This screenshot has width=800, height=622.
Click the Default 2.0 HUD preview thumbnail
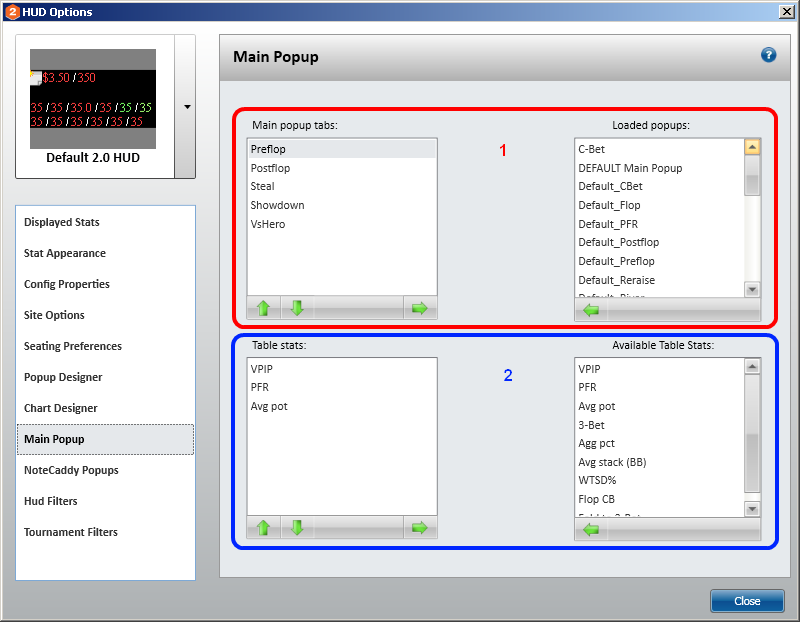point(93,99)
